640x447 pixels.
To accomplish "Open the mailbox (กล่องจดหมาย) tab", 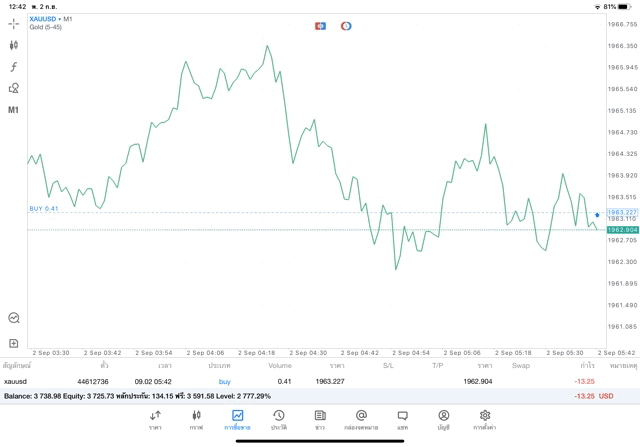I will coord(361,419).
